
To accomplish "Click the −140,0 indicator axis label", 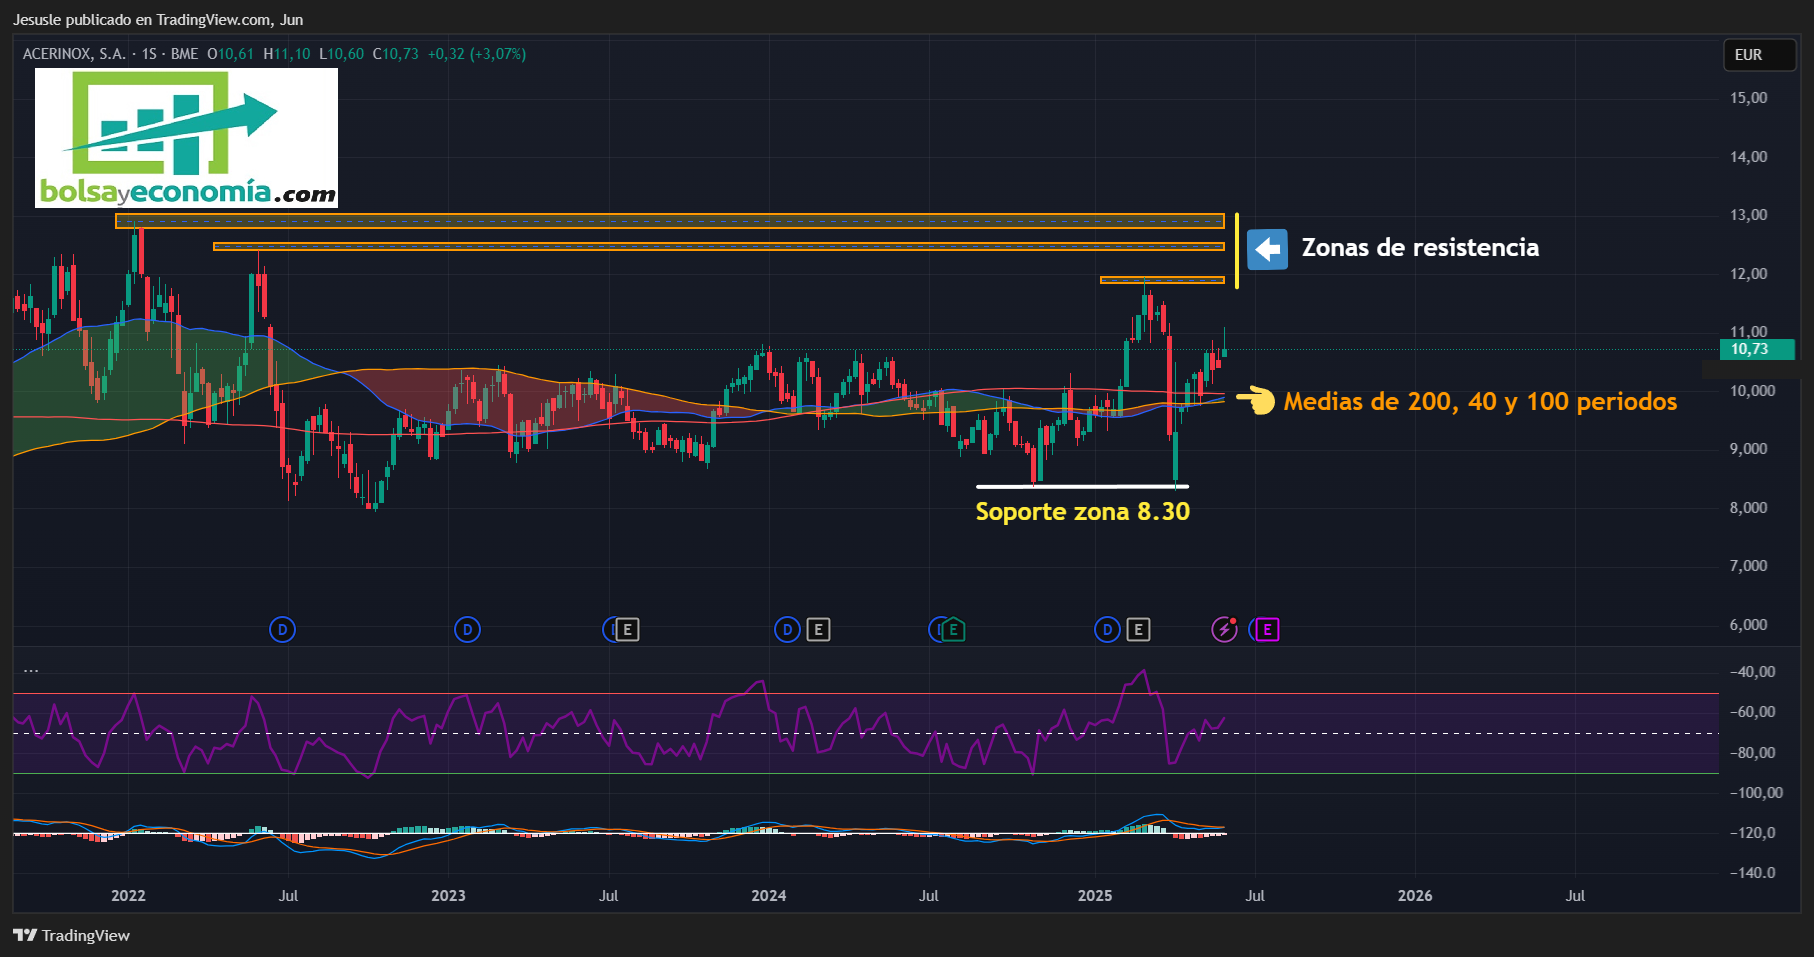I will pyautogui.click(x=1753, y=873).
